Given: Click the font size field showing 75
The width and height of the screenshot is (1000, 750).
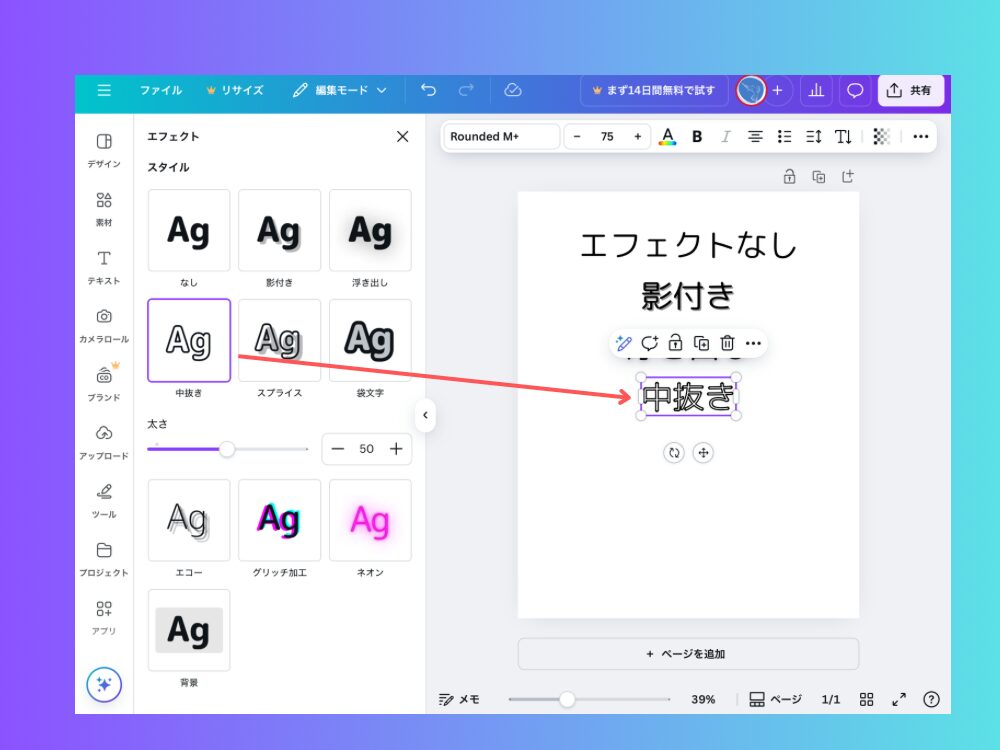Looking at the screenshot, I should (x=607, y=136).
